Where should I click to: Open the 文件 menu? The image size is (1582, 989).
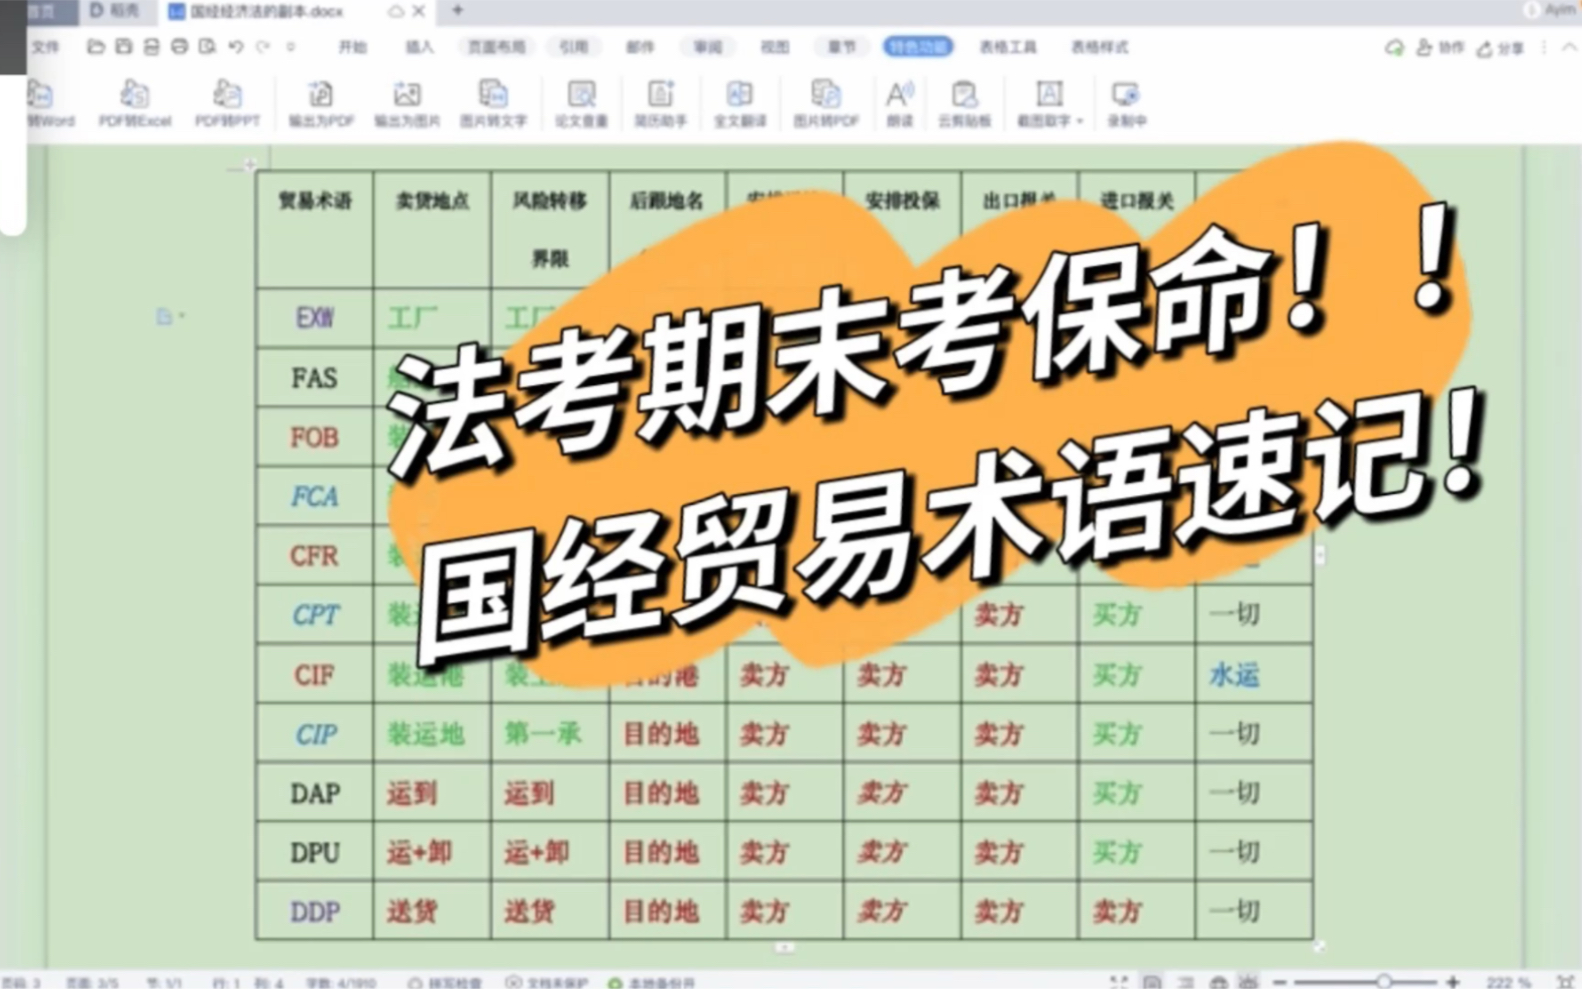(x=45, y=47)
